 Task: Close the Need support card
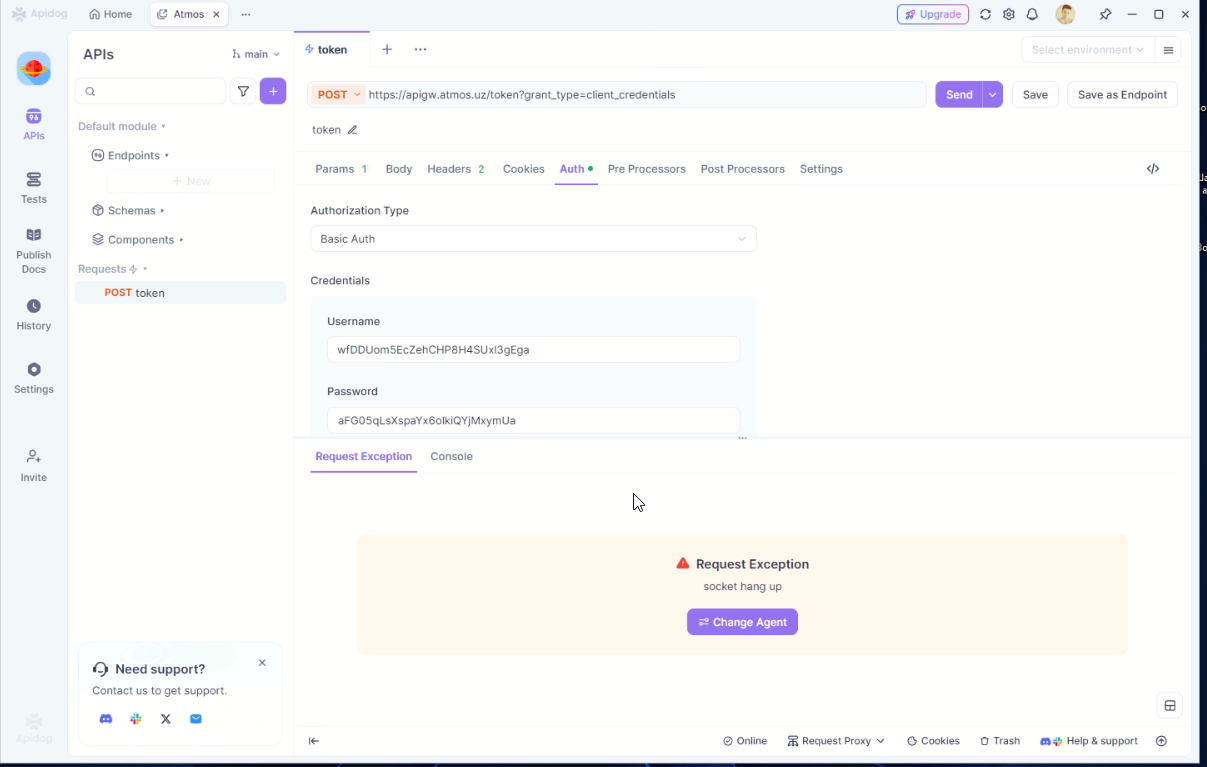pos(262,663)
